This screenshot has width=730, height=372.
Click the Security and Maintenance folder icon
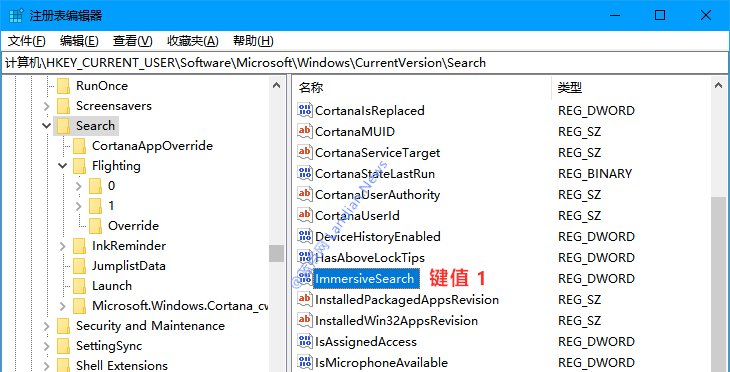point(63,326)
